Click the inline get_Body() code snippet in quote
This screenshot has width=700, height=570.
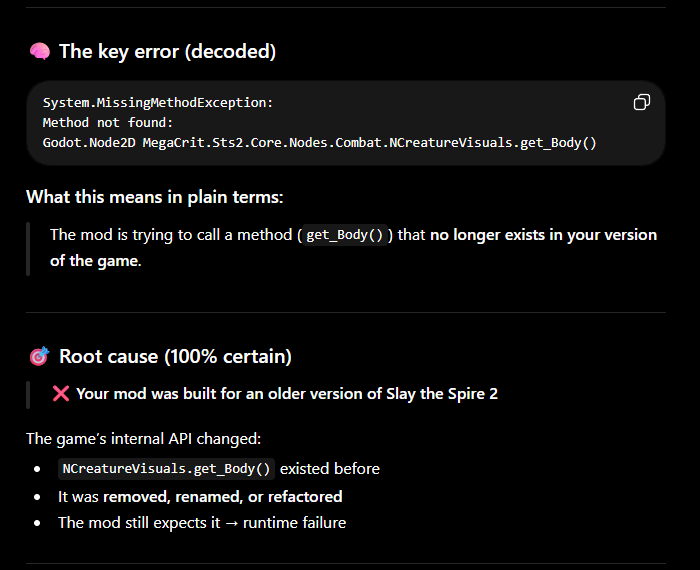tap(344, 235)
